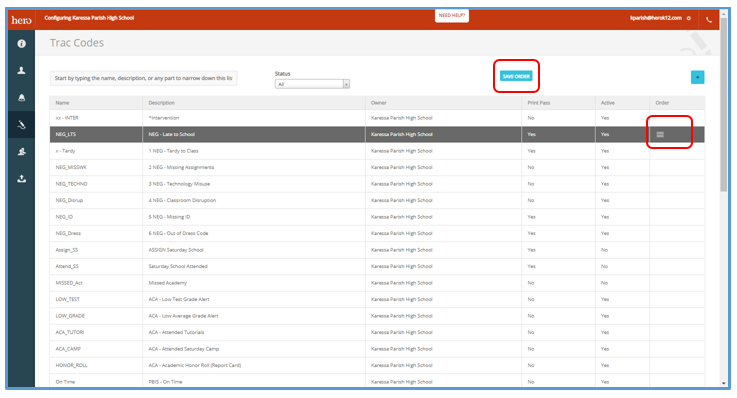
Task: Select the HONOR_ROLL name cell
Action: pos(71,365)
